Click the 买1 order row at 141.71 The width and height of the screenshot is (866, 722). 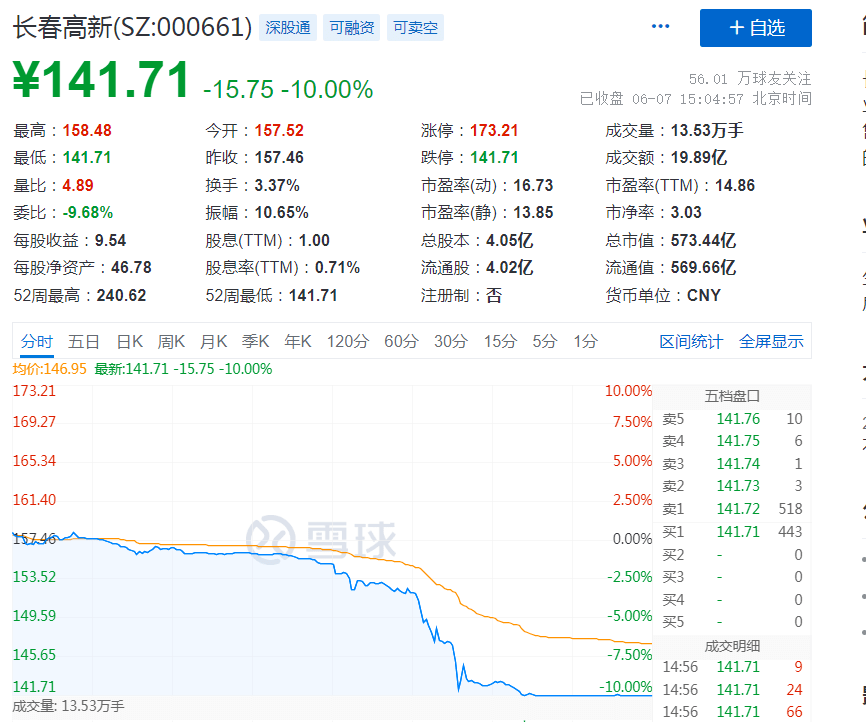[732, 531]
